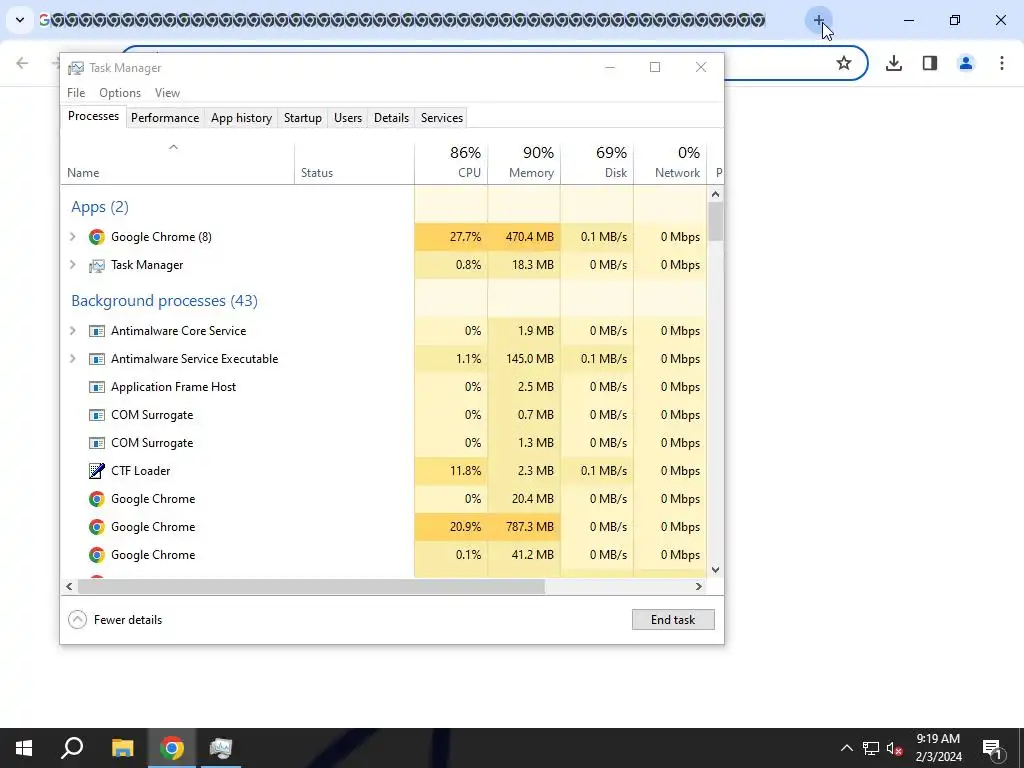Select Antimalware Core Service icon
Screen dimensions: 1024x768
click(x=97, y=331)
